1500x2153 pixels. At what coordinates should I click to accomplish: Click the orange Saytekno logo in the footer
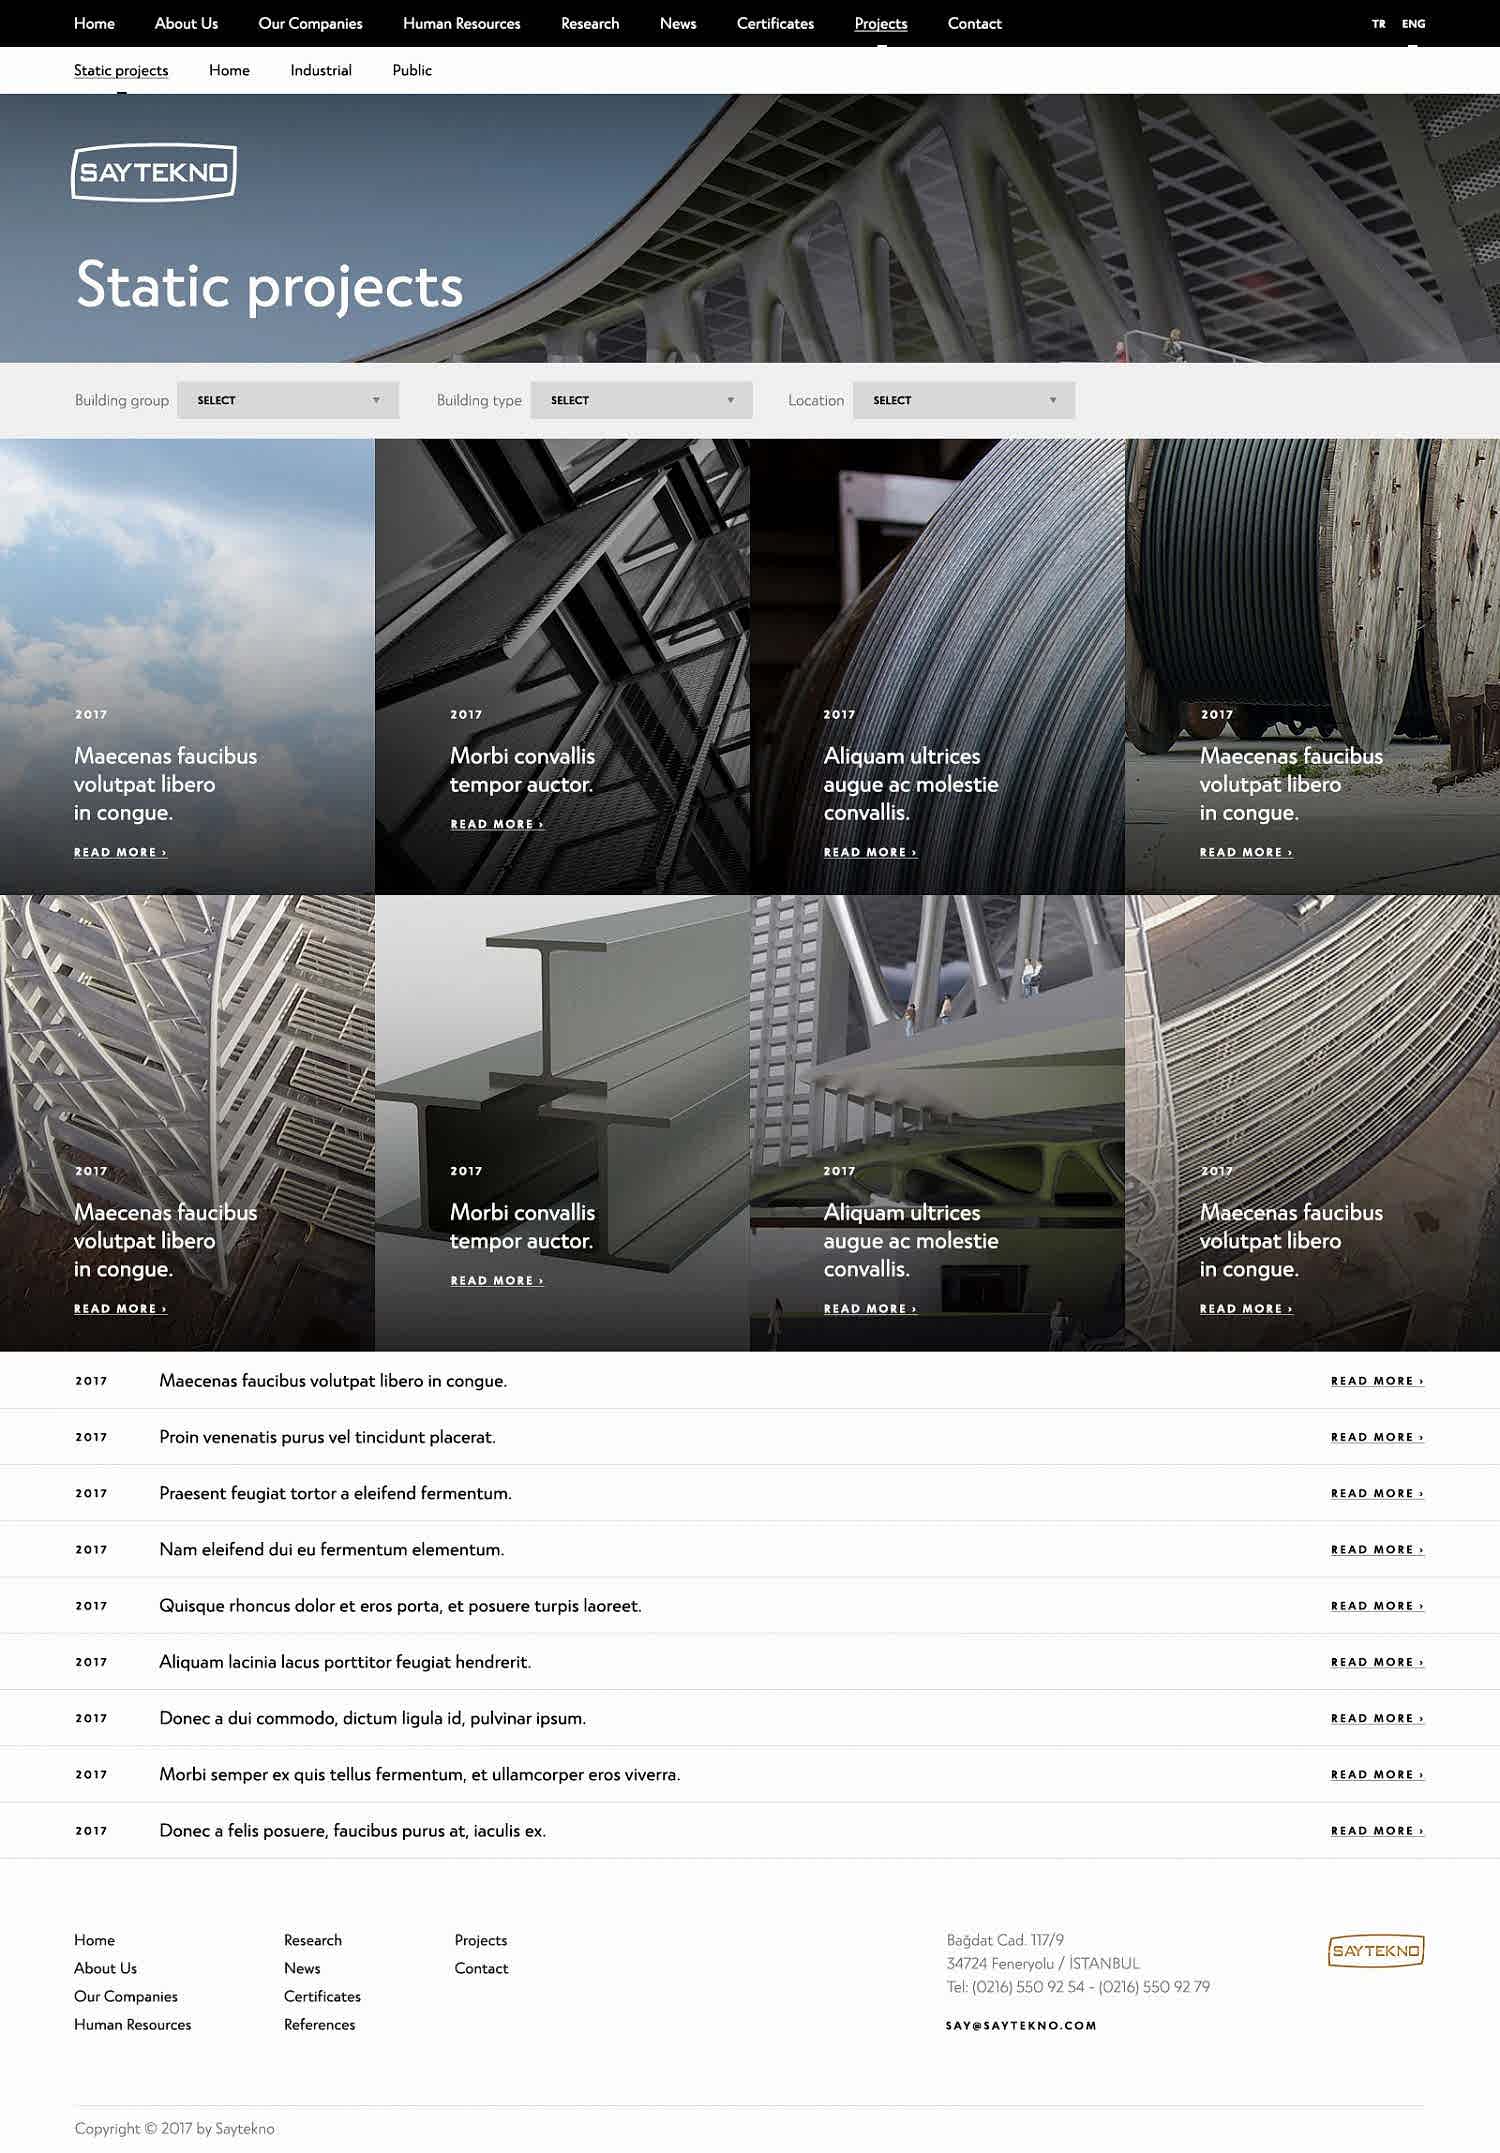pos(1376,1950)
